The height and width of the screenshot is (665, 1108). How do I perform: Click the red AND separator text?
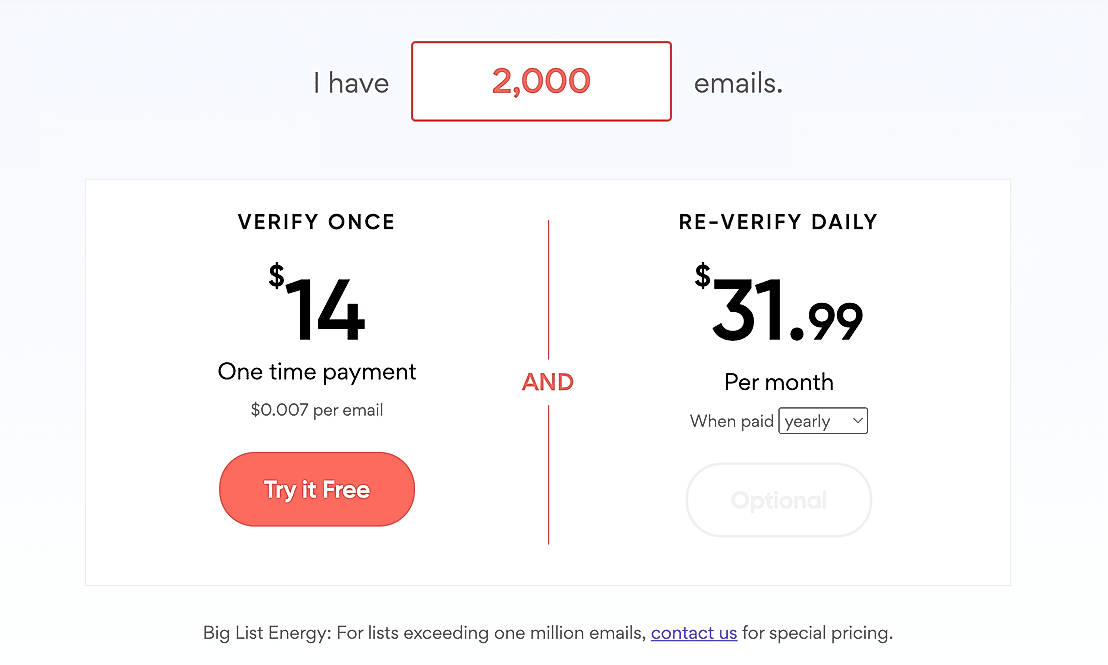tap(548, 382)
